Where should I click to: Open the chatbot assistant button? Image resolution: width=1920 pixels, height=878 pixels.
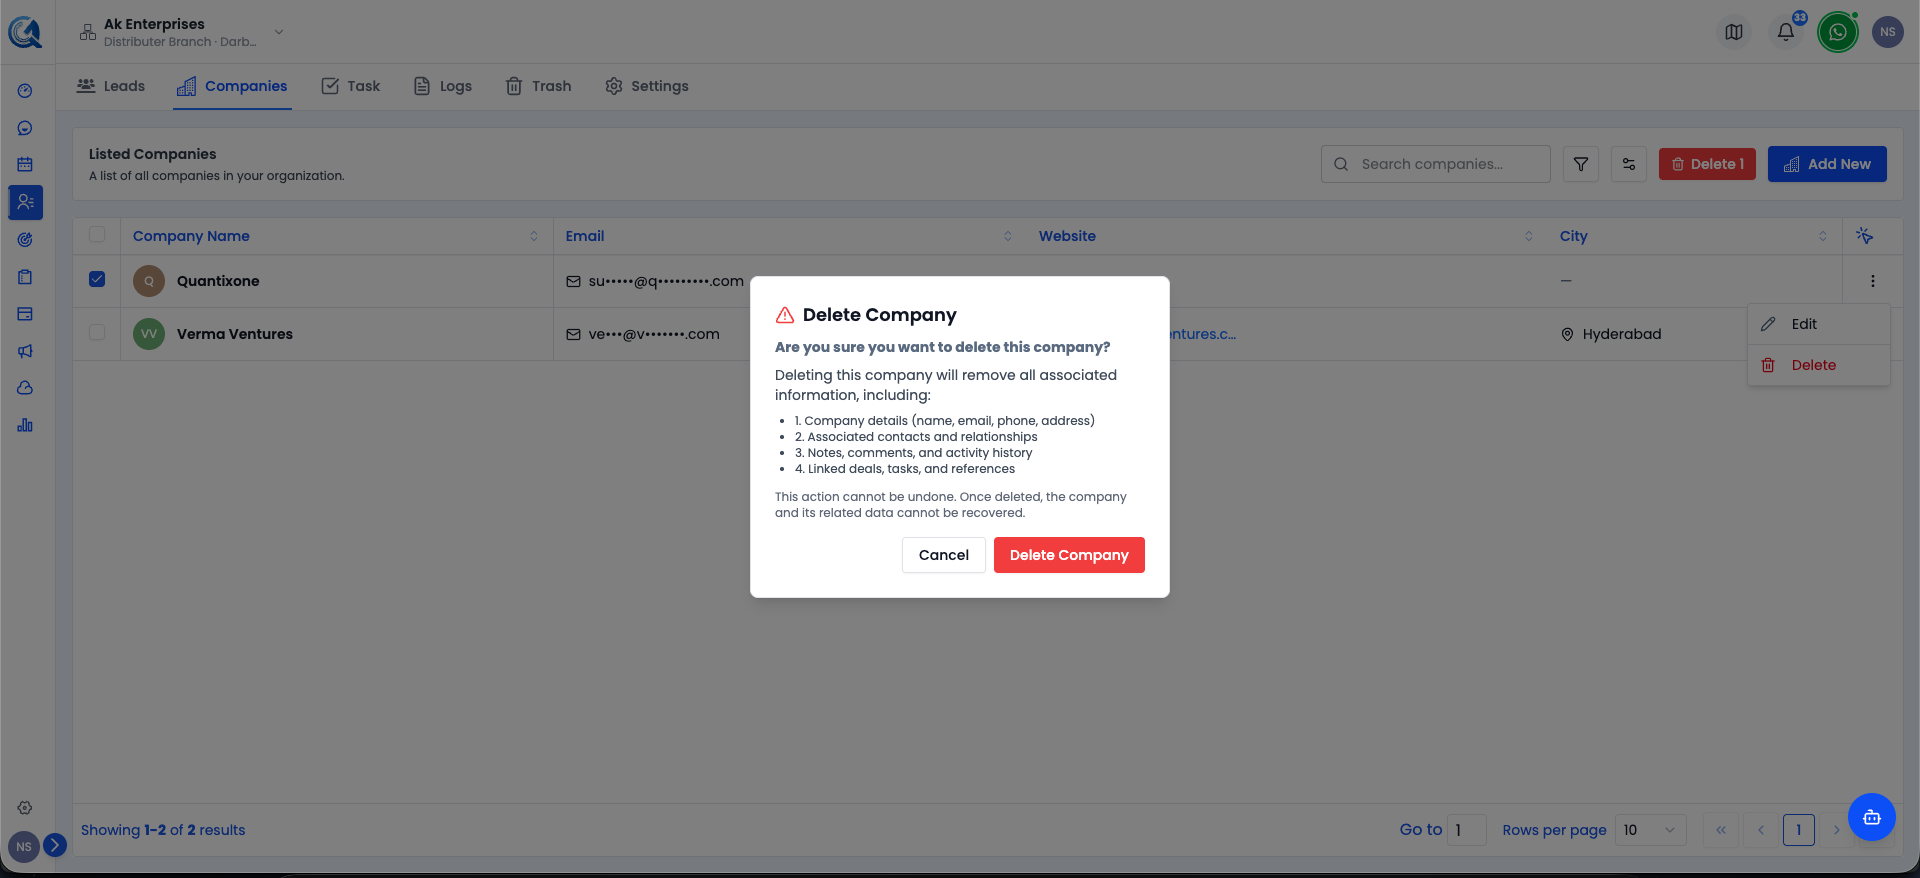[1872, 817]
